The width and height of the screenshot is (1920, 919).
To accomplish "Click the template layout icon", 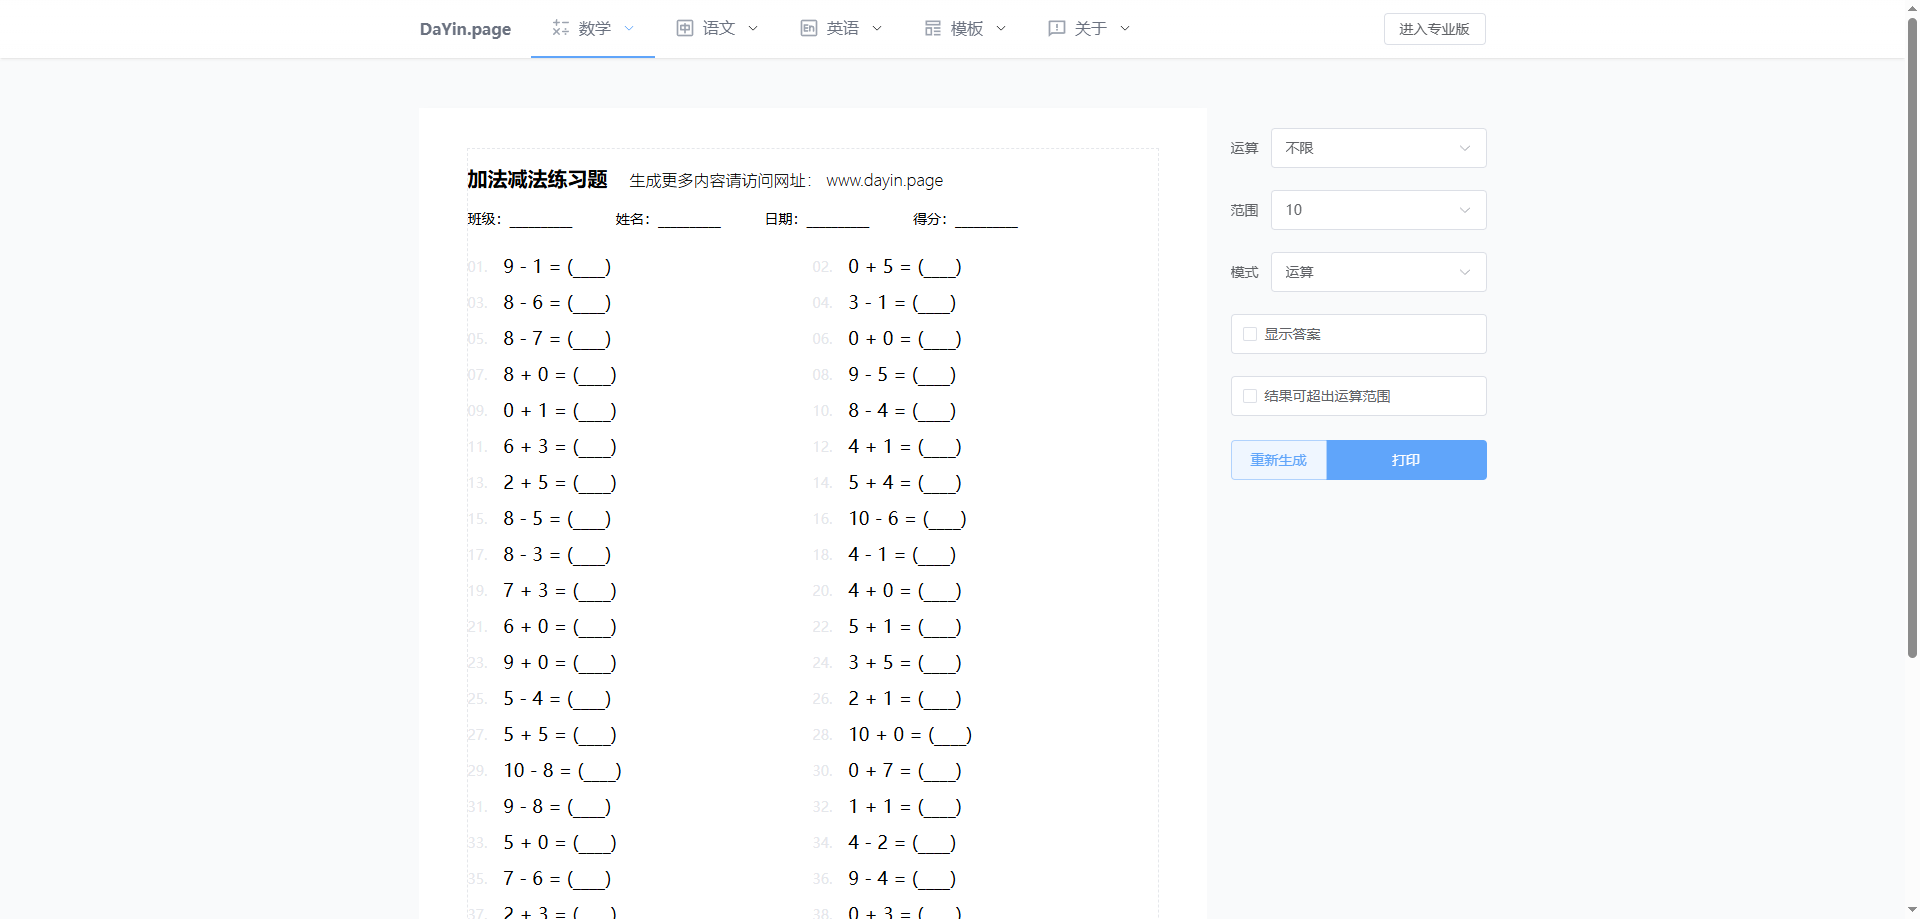I will 933,28.
